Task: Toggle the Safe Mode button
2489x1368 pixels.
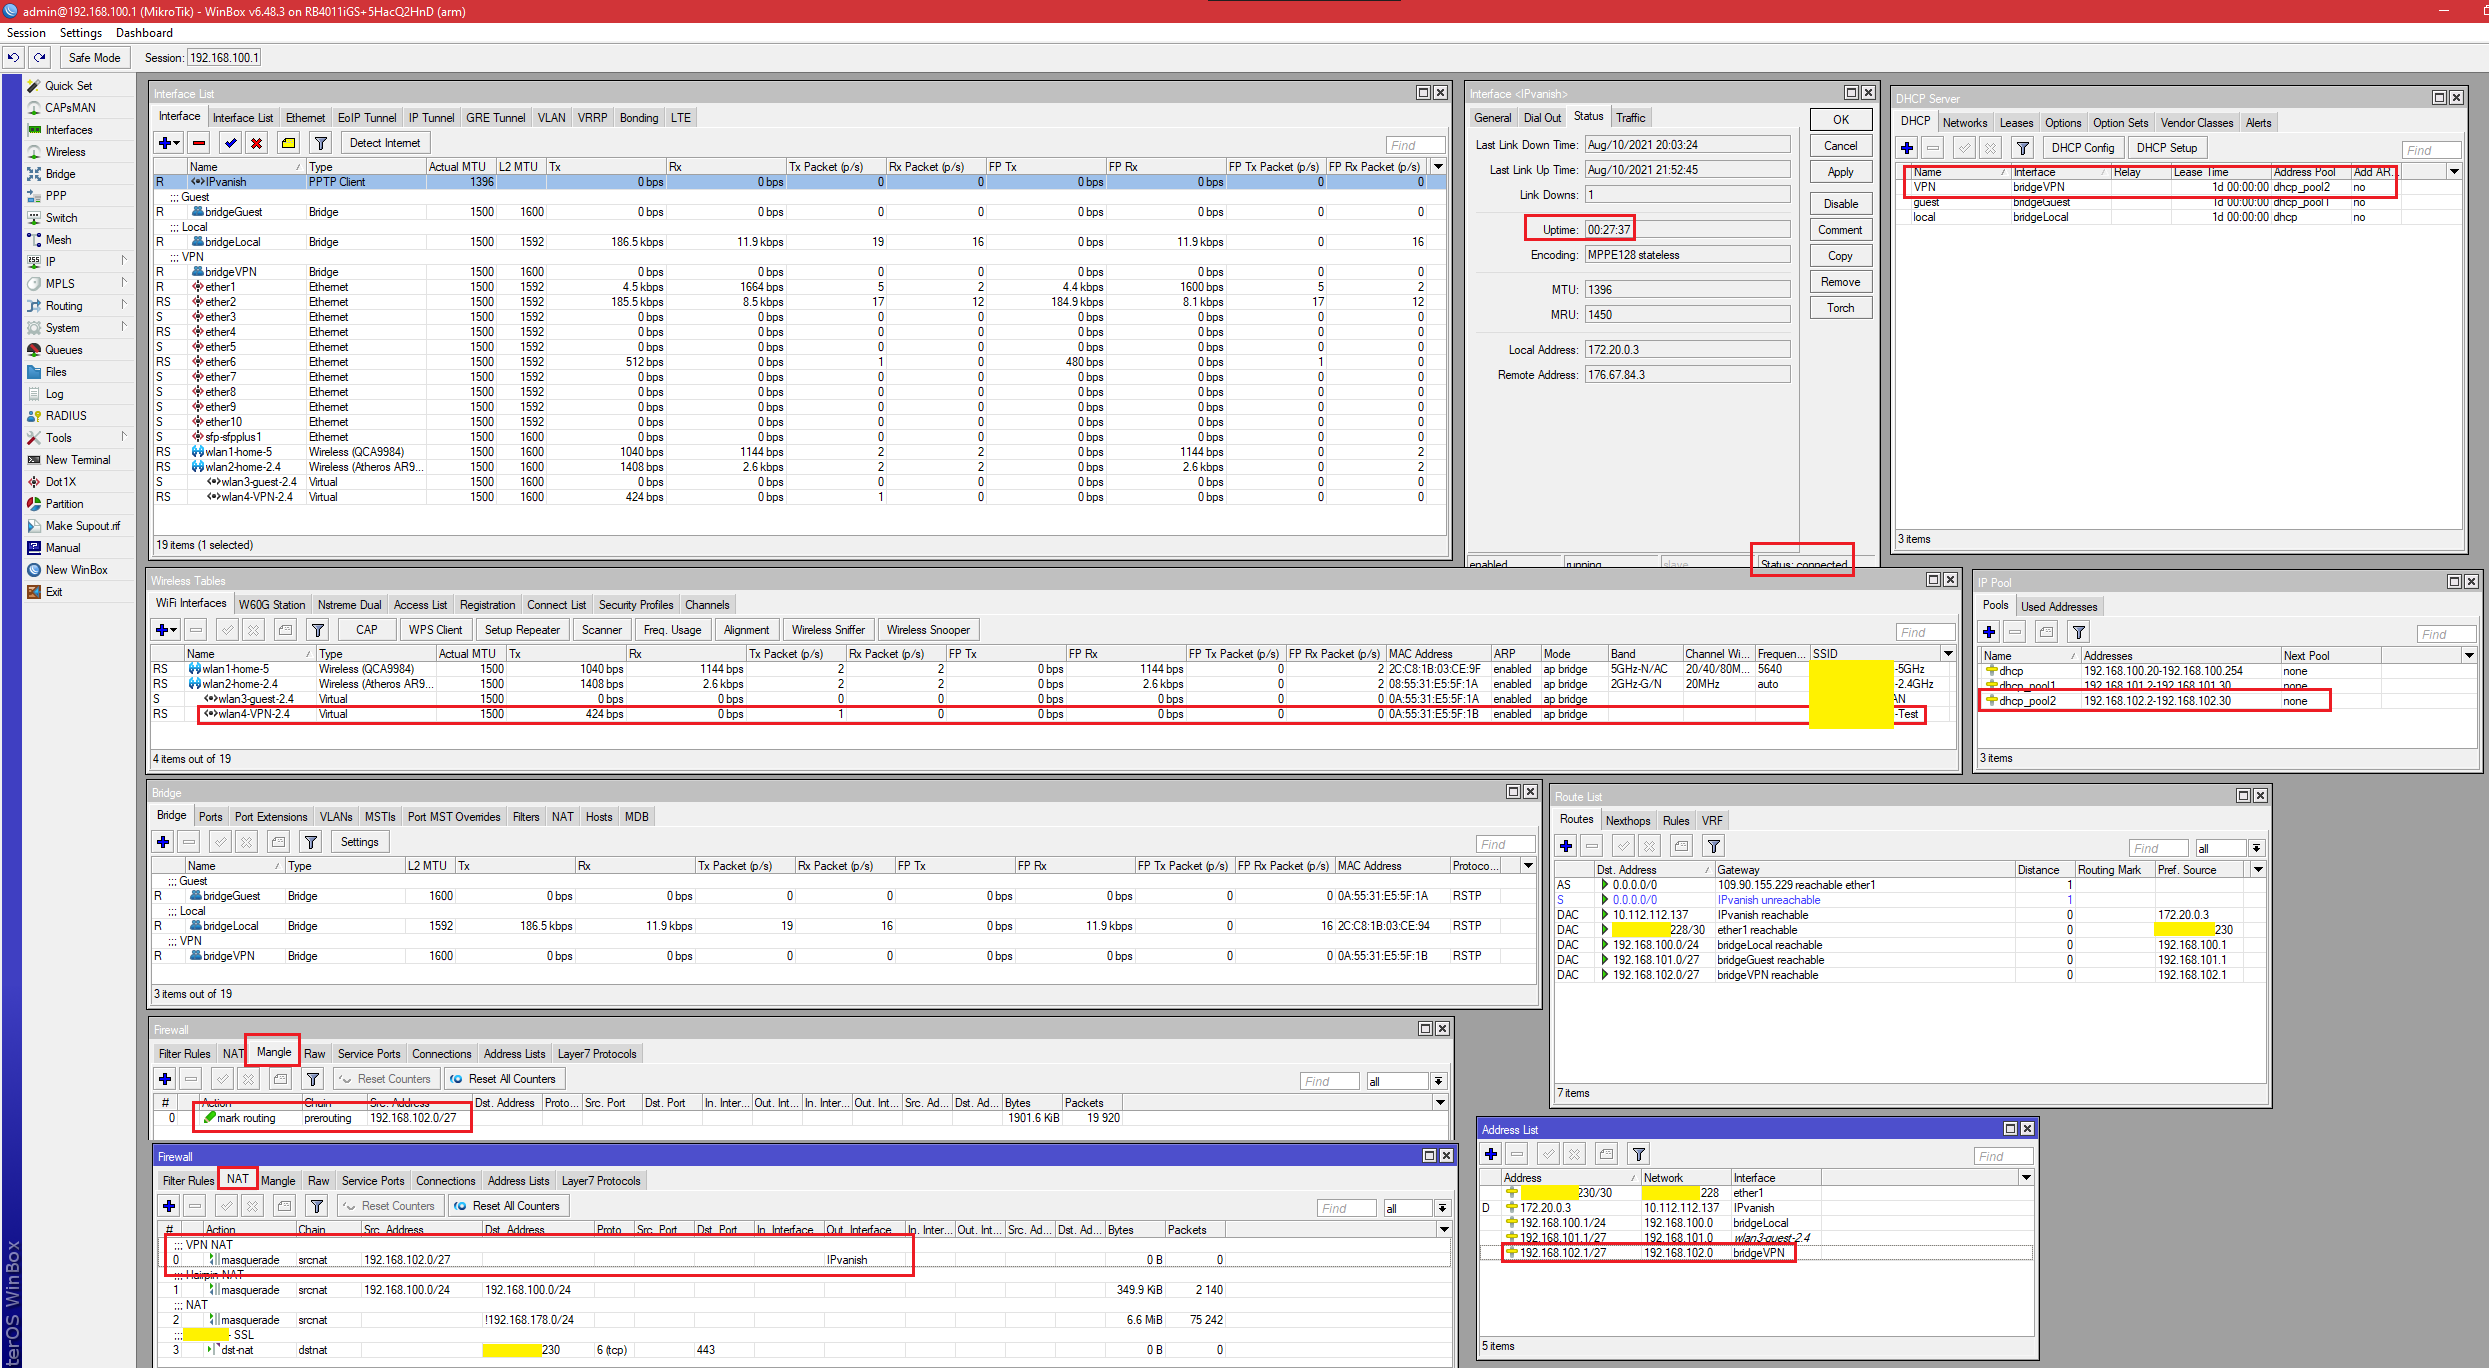Action: [94, 57]
